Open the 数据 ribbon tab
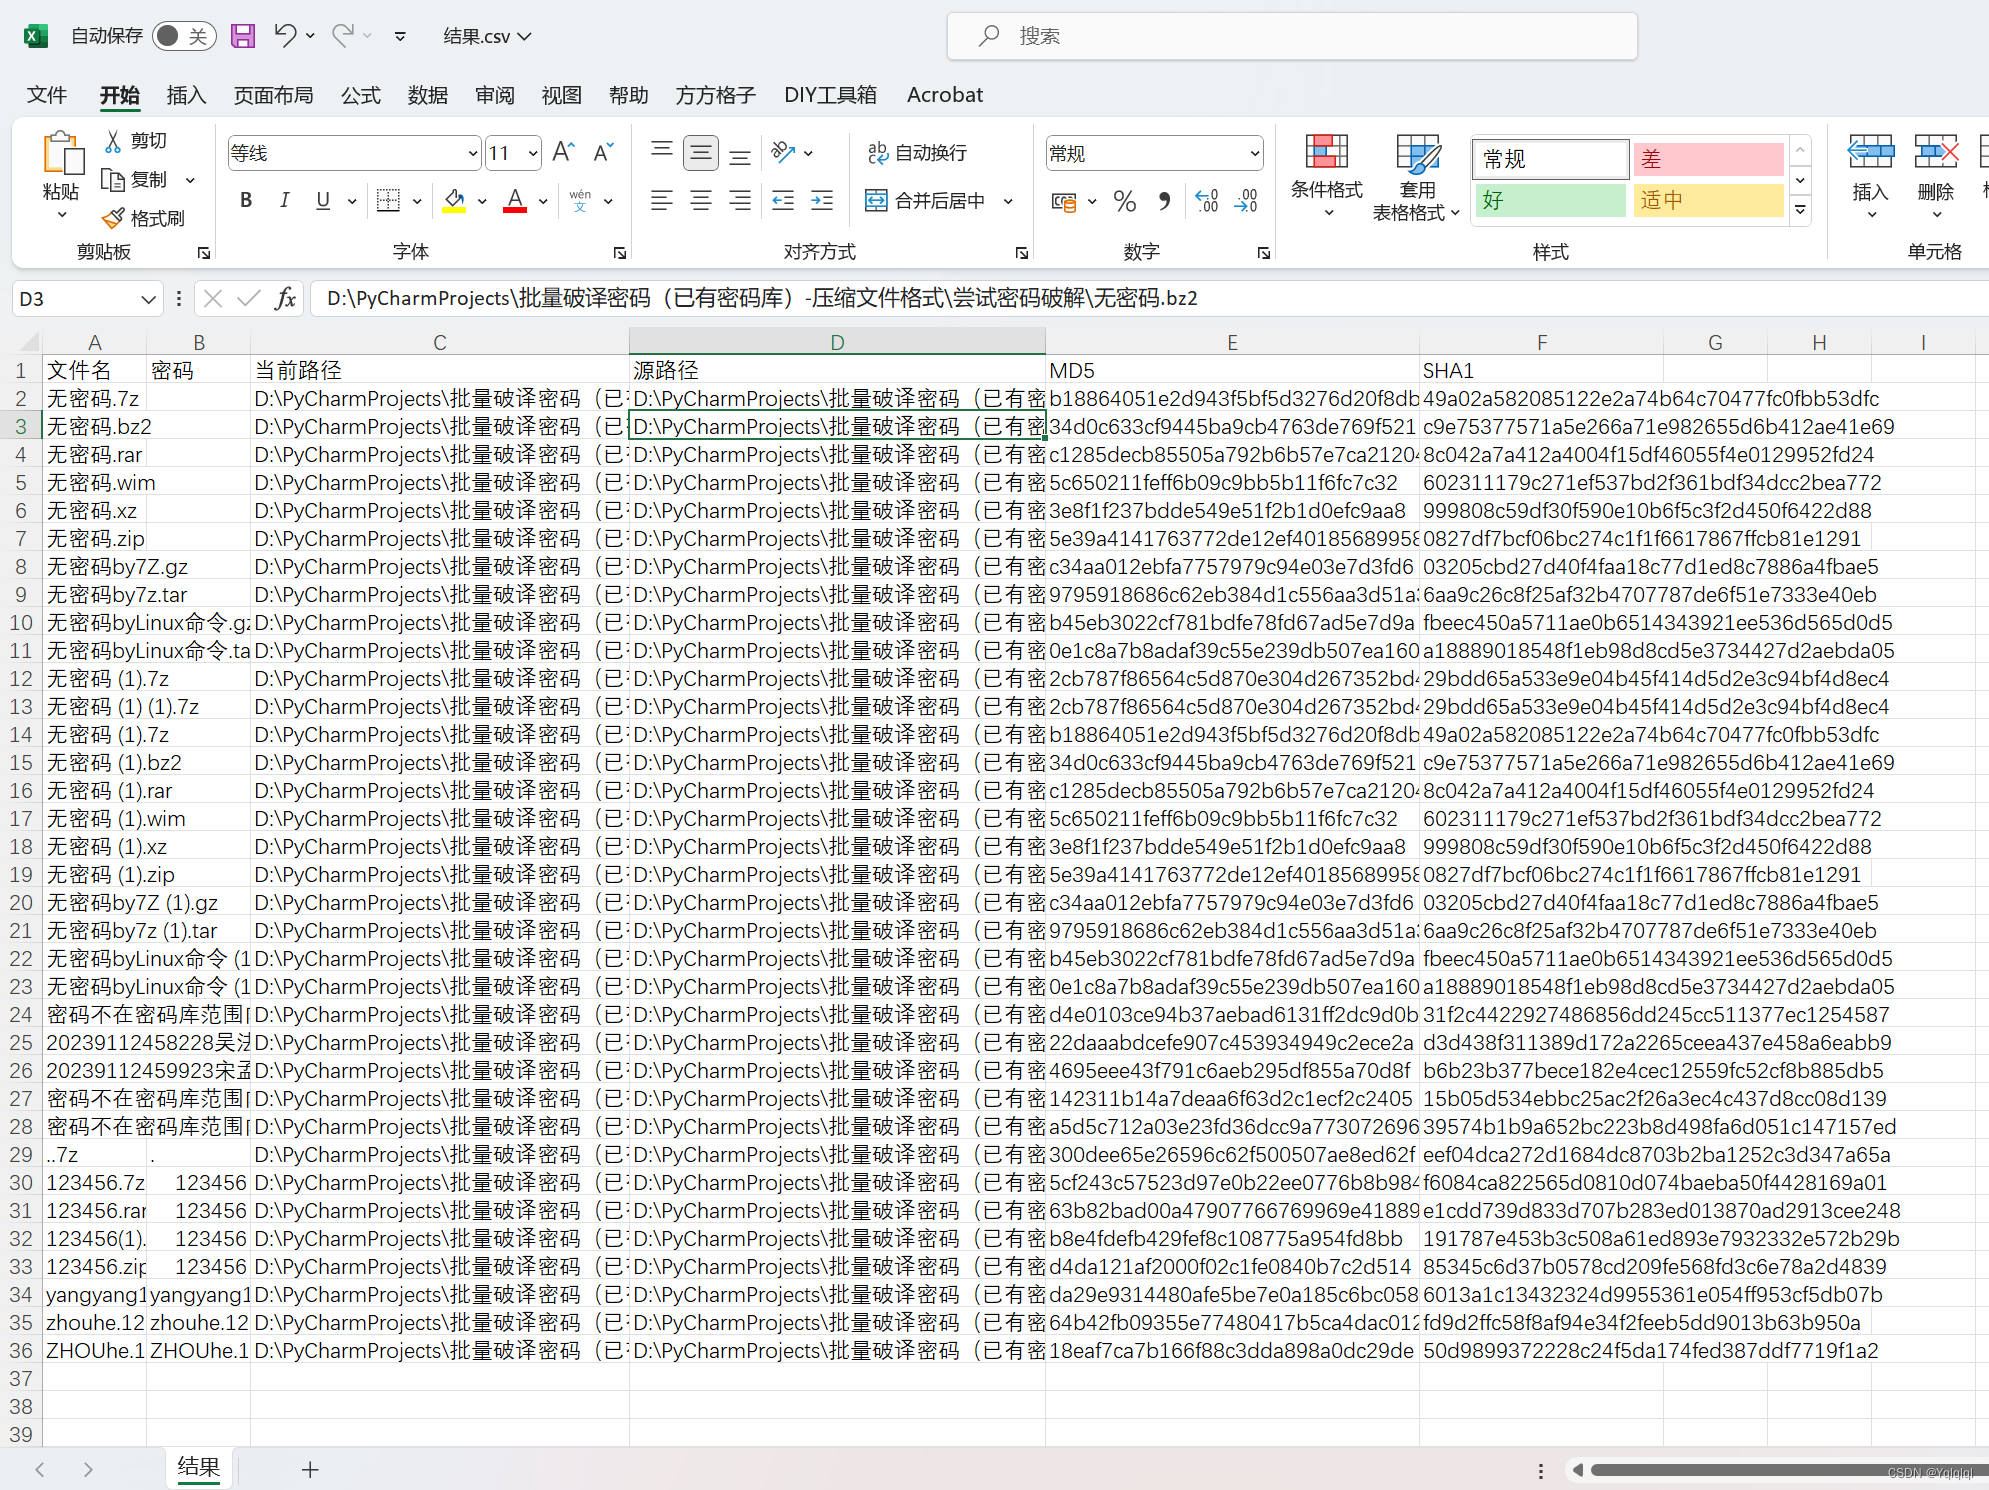 pos(427,95)
